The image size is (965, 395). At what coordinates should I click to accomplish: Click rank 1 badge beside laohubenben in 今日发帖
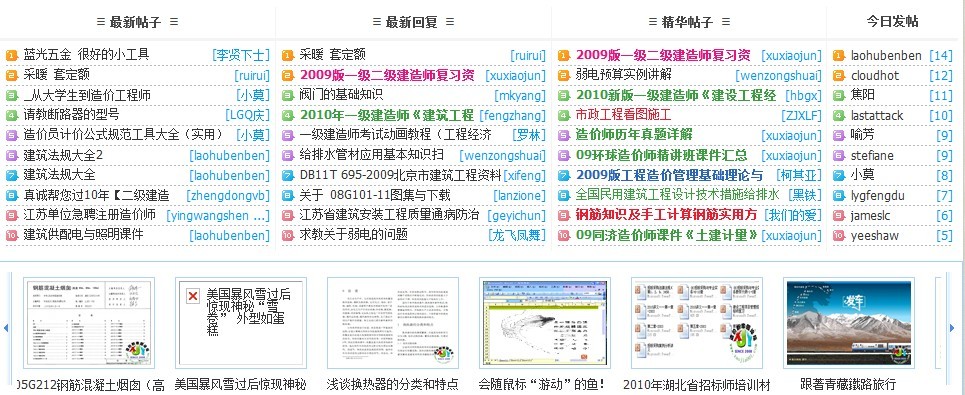tap(838, 55)
